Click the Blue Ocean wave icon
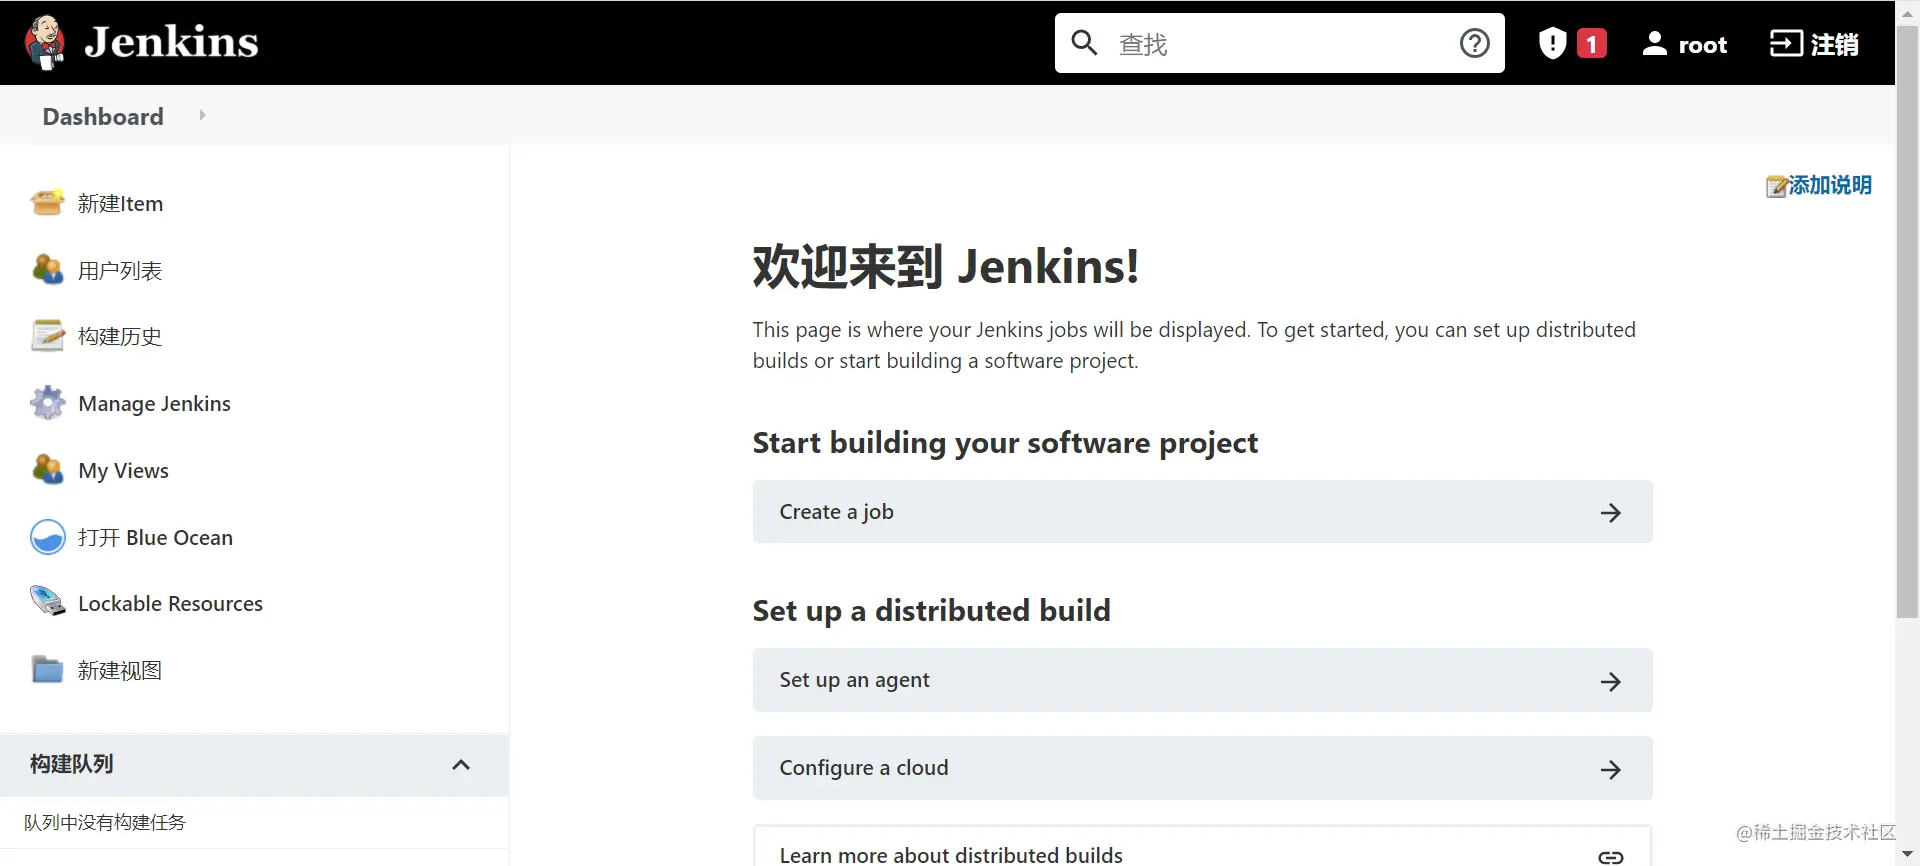This screenshot has height=866, width=1920. (x=48, y=537)
